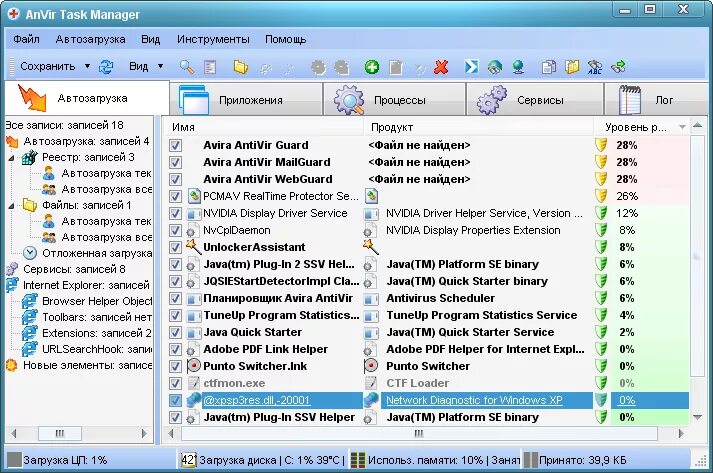The width and height of the screenshot is (713, 473).
Task: Click the tree panel horizontal scrollbar thumb
Action: tap(60, 433)
